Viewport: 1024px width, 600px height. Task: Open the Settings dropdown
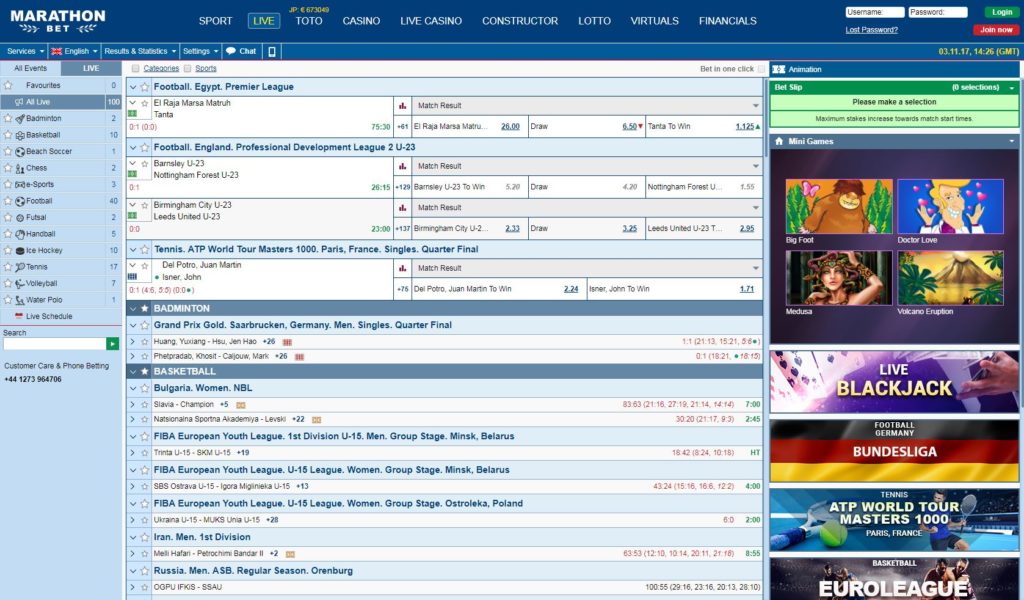(x=200, y=51)
